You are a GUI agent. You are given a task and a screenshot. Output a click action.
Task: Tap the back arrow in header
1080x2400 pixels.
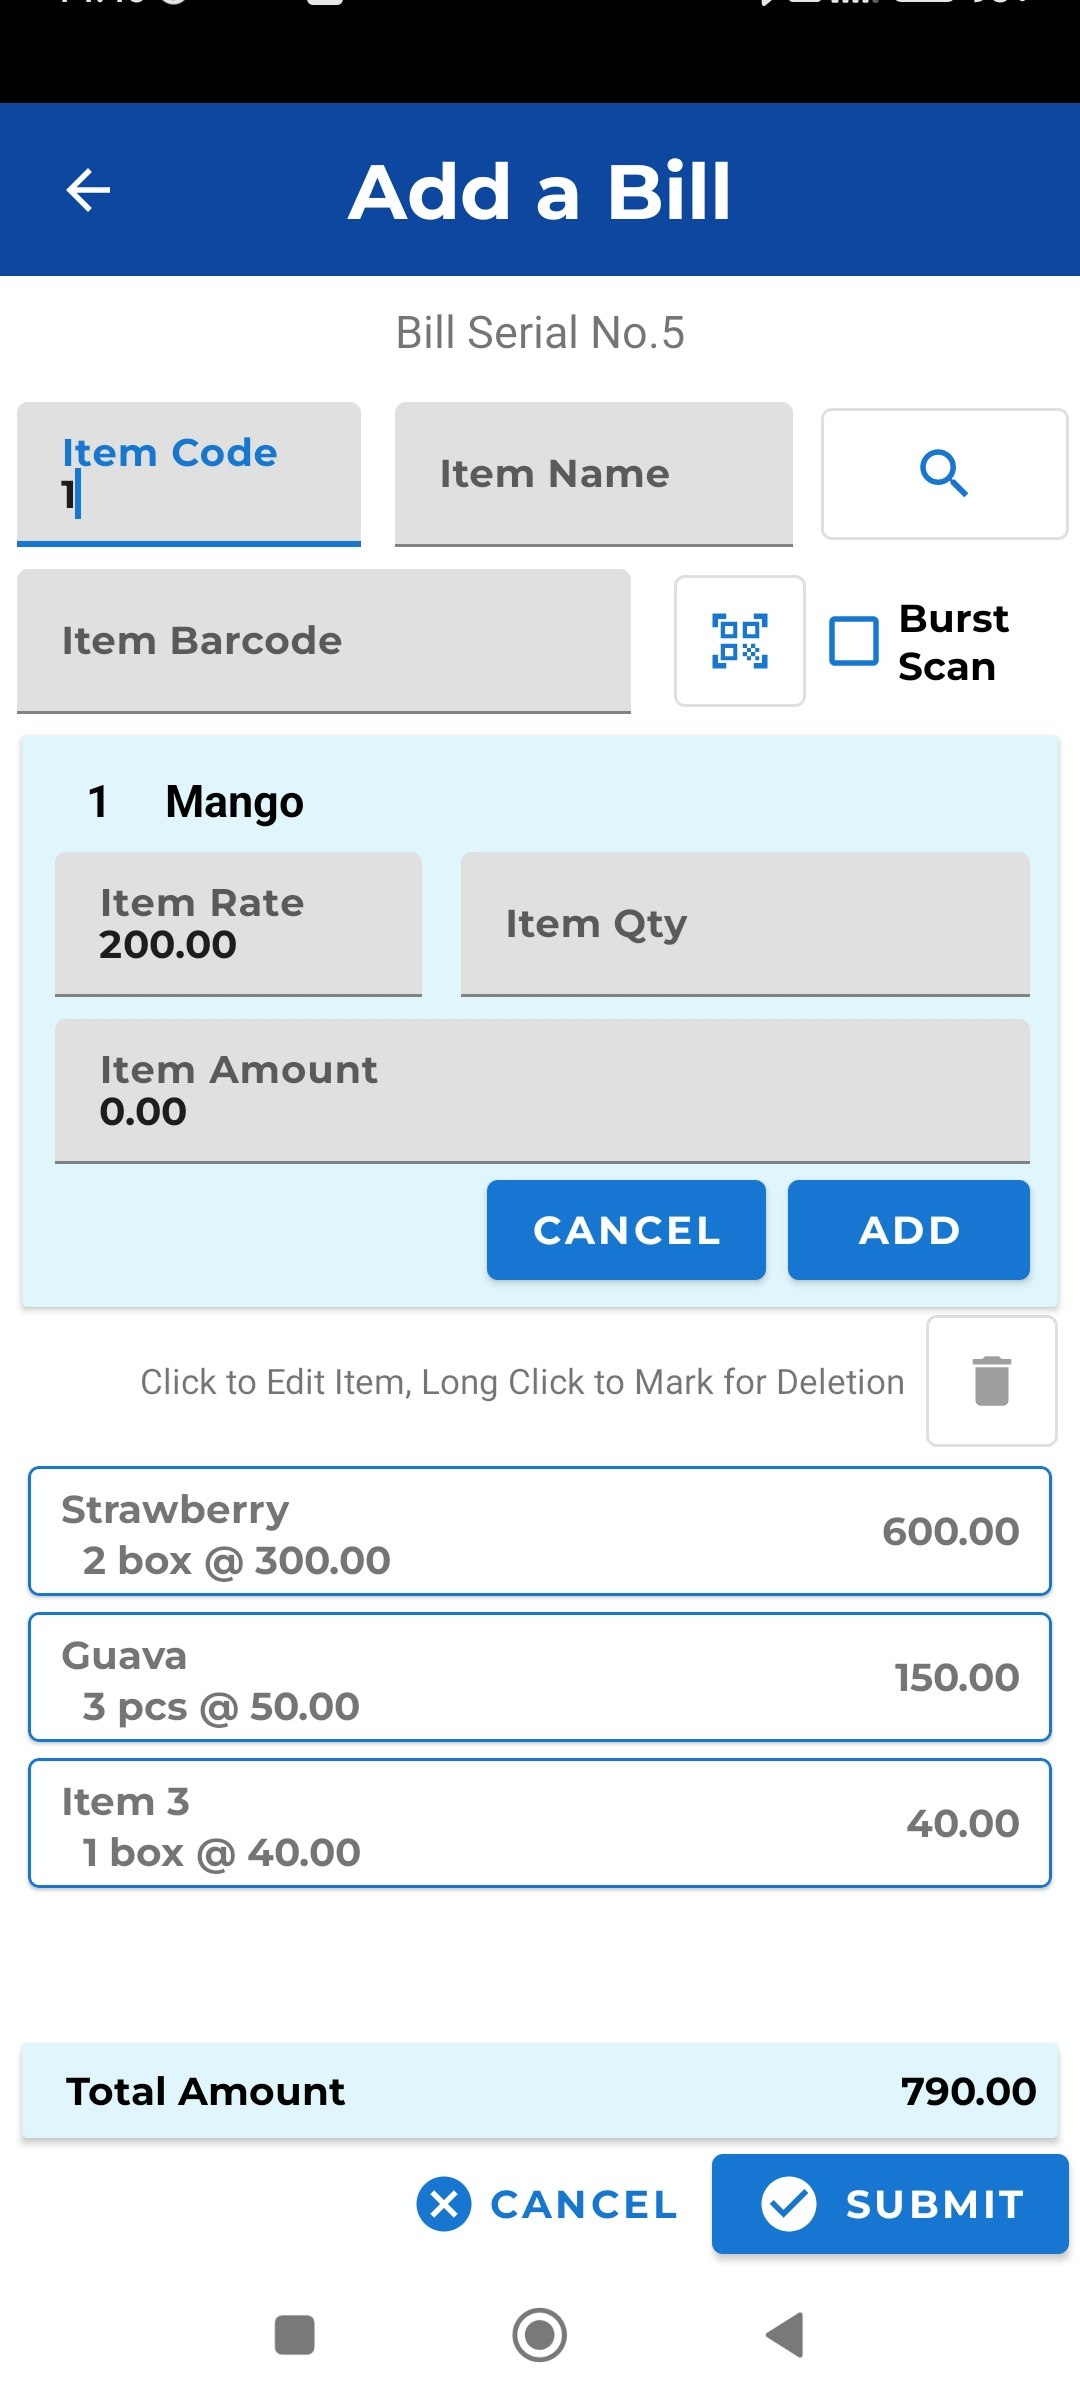88,190
